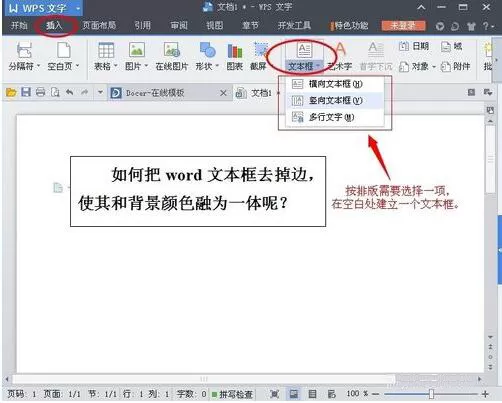
Task: Collapse the ribbon with the up chevron
Action: pos(421,7)
